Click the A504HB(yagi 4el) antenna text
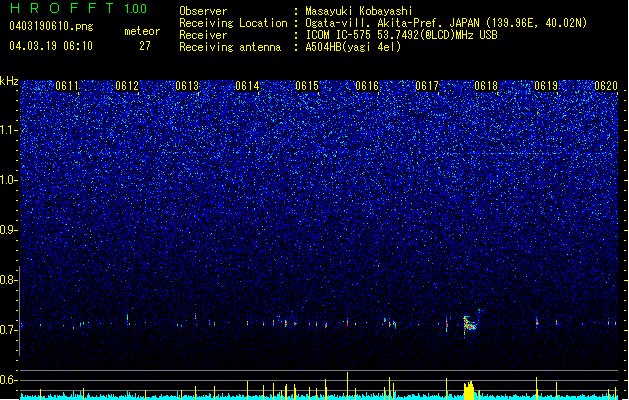 [353, 47]
